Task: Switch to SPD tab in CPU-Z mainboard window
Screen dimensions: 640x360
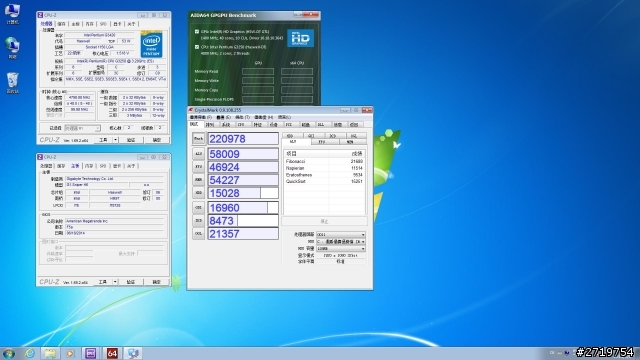Action: point(103,166)
